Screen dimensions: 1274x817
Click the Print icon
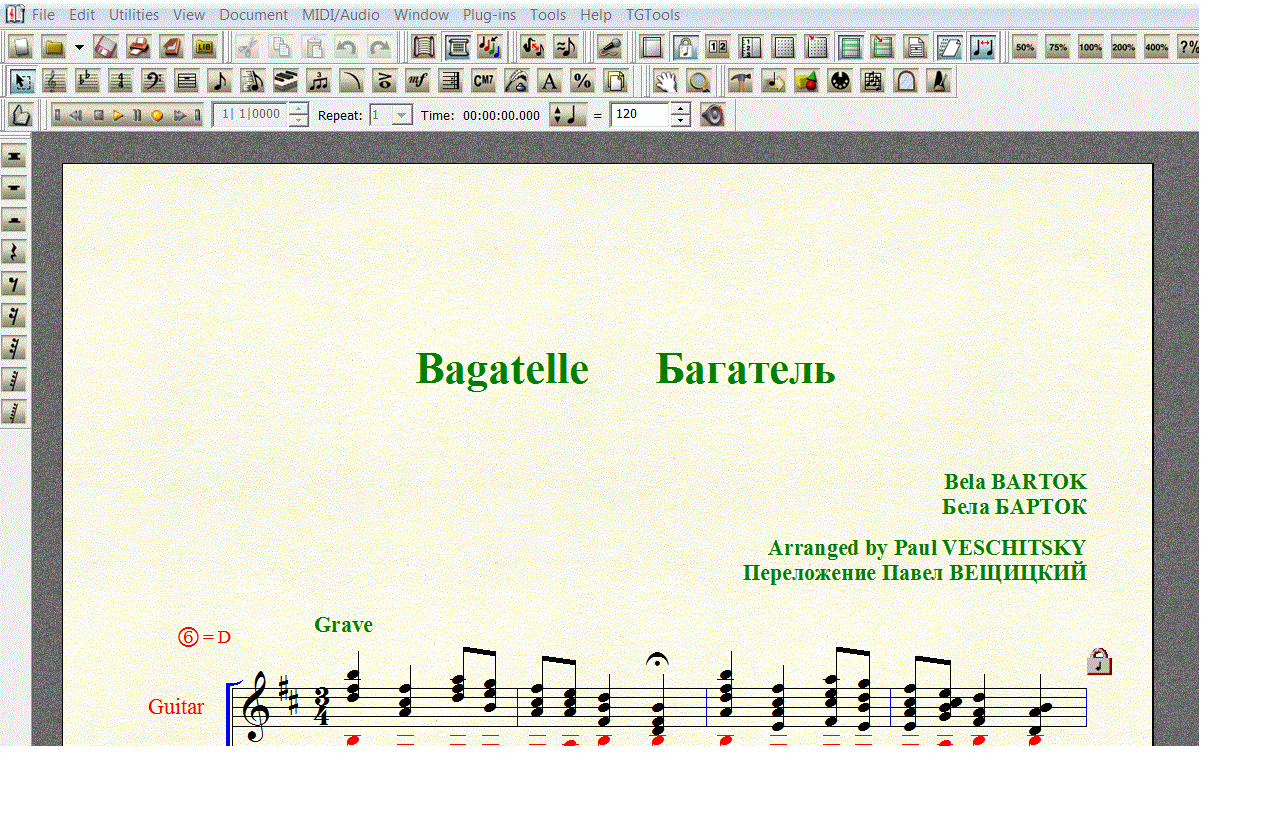[139, 47]
